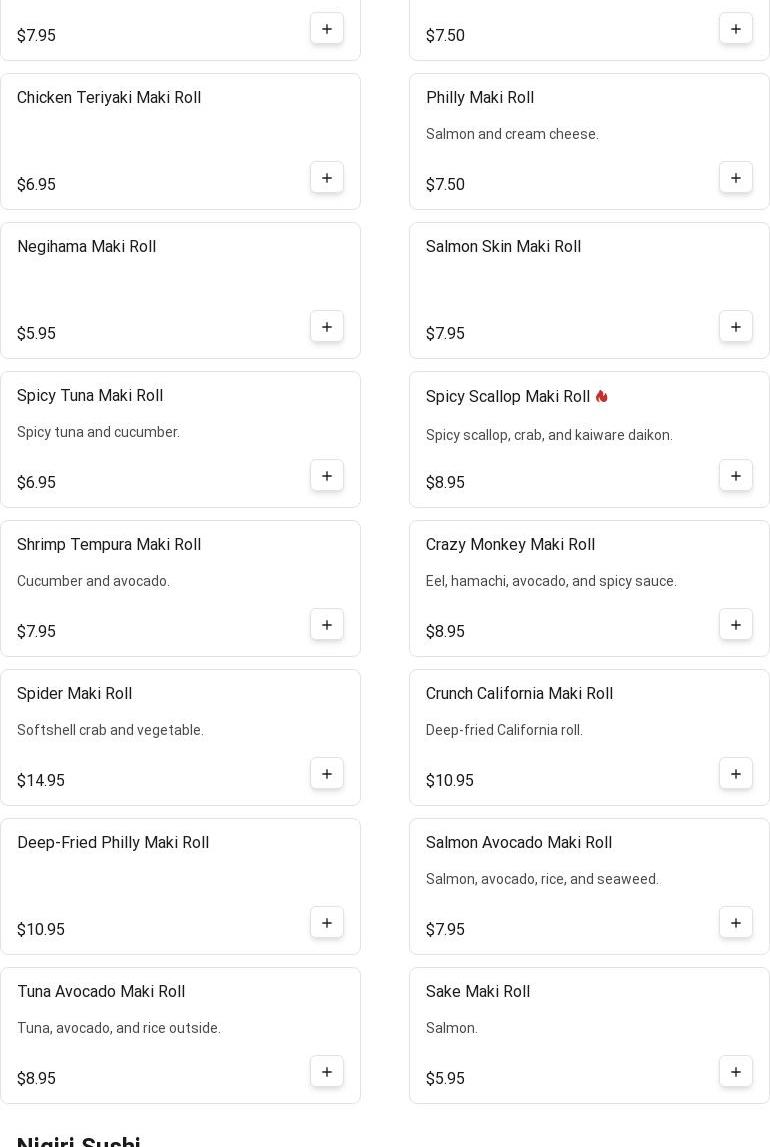Add Philly Maki Roll with plus button
770x1147 pixels.
coord(736,178)
